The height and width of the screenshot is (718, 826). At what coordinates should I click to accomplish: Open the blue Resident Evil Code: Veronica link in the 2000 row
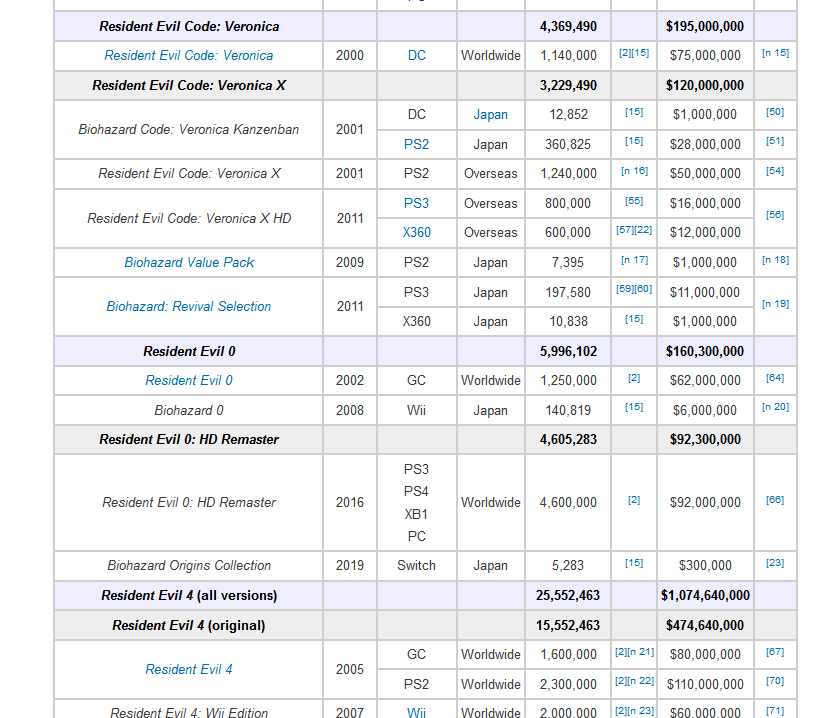coord(189,55)
